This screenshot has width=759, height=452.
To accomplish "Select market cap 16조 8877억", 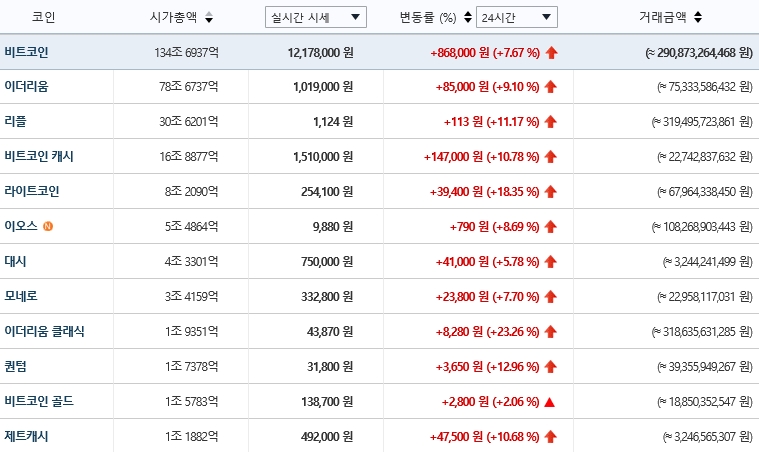I will tap(189, 157).
